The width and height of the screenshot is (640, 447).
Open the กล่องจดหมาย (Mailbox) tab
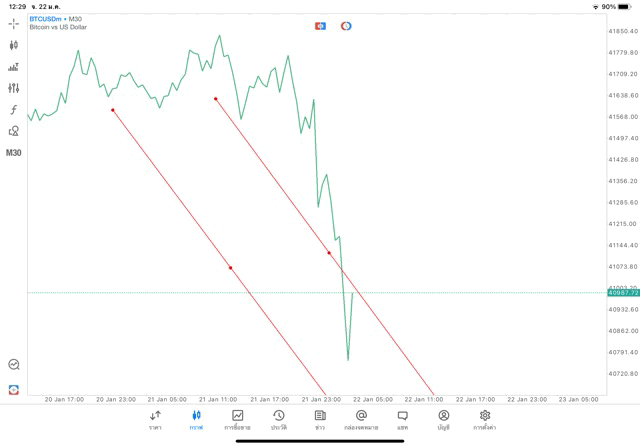(x=361, y=419)
